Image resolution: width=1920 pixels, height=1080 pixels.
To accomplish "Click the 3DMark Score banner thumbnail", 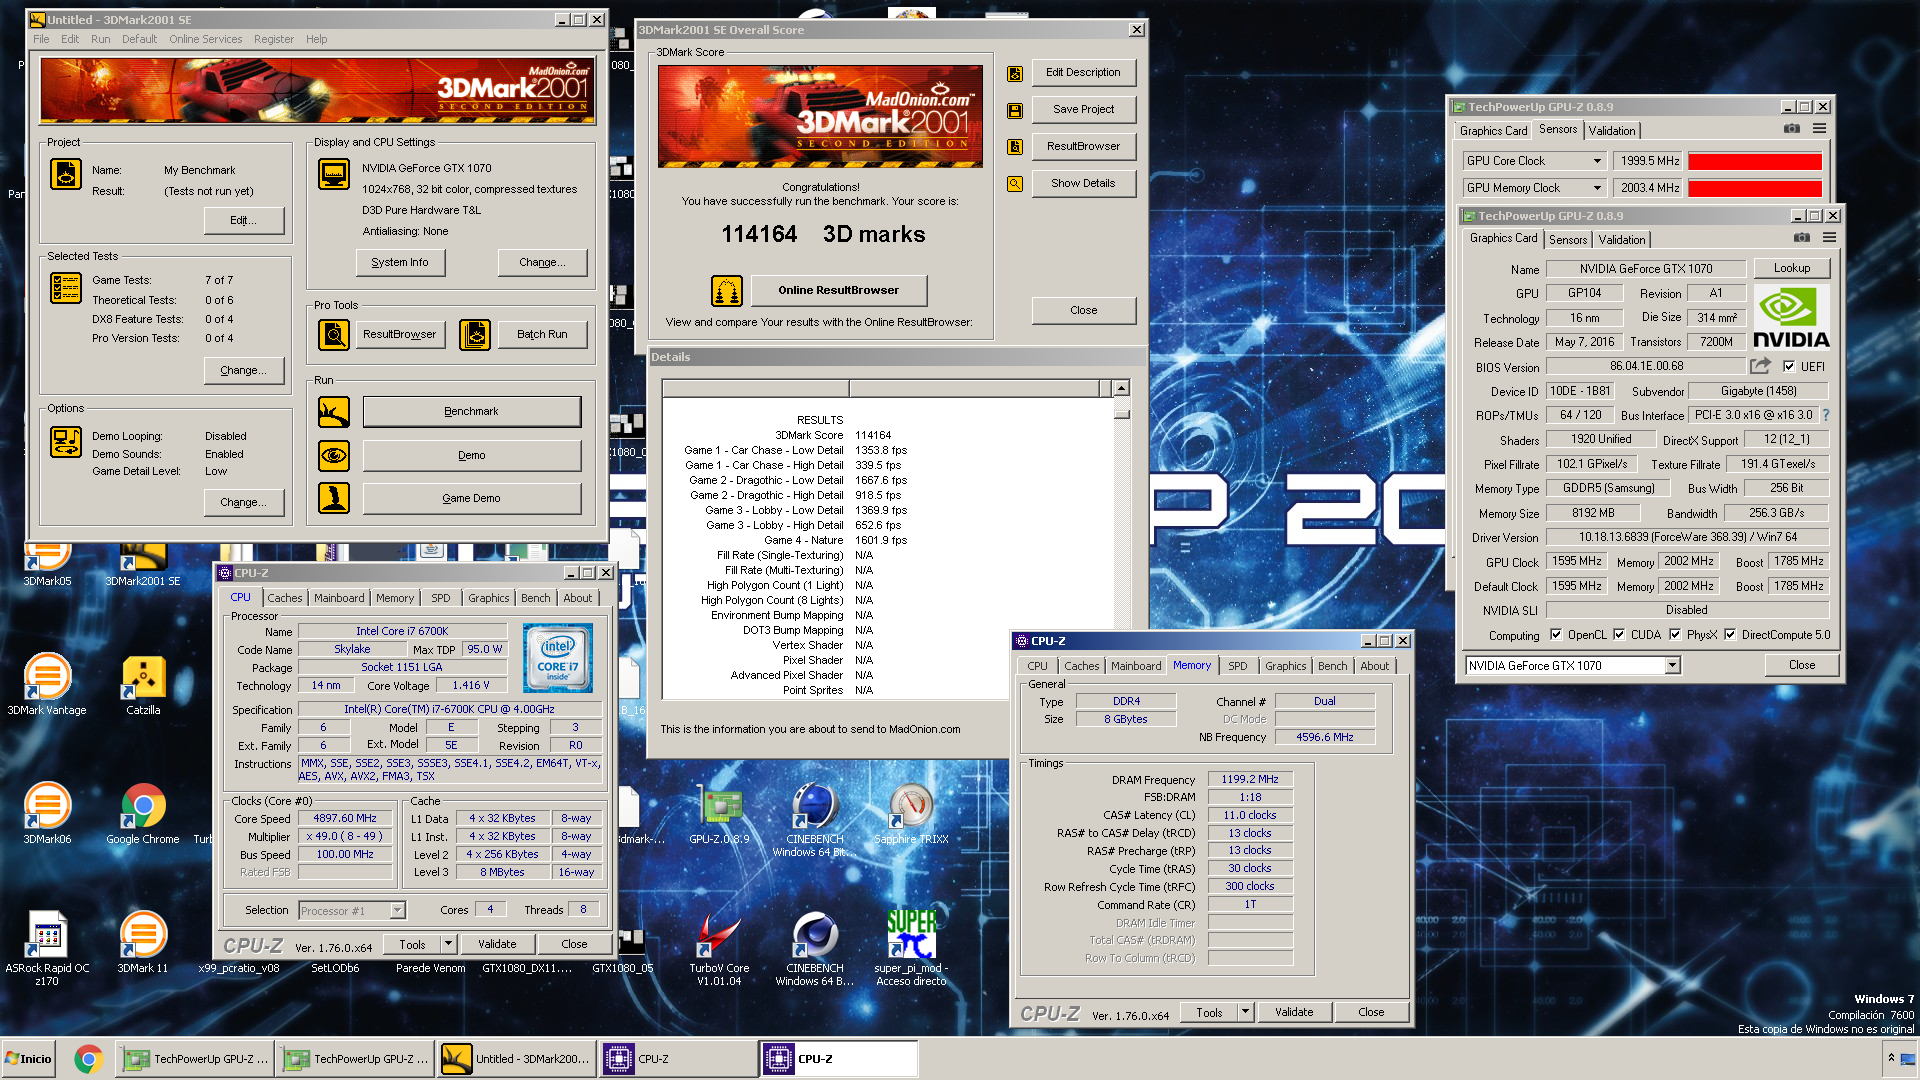I will pos(820,116).
